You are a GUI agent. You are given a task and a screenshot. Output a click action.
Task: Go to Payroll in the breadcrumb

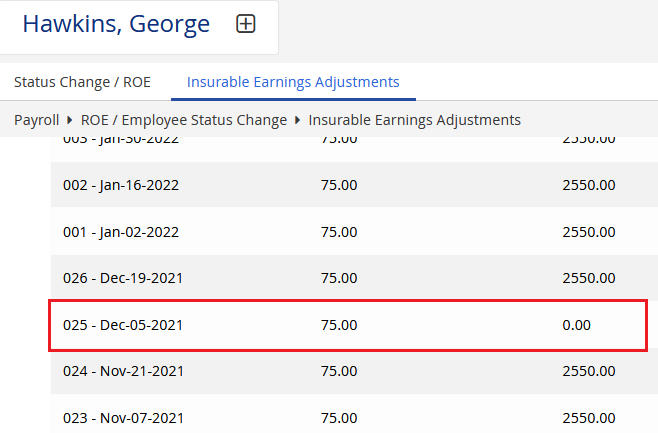[37, 120]
